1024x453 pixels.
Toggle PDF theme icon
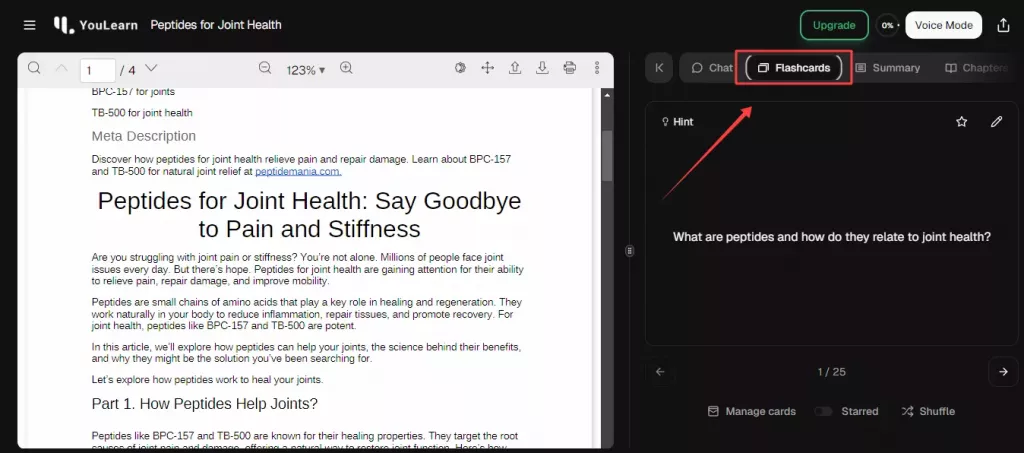pyautogui.click(x=460, y=67)
